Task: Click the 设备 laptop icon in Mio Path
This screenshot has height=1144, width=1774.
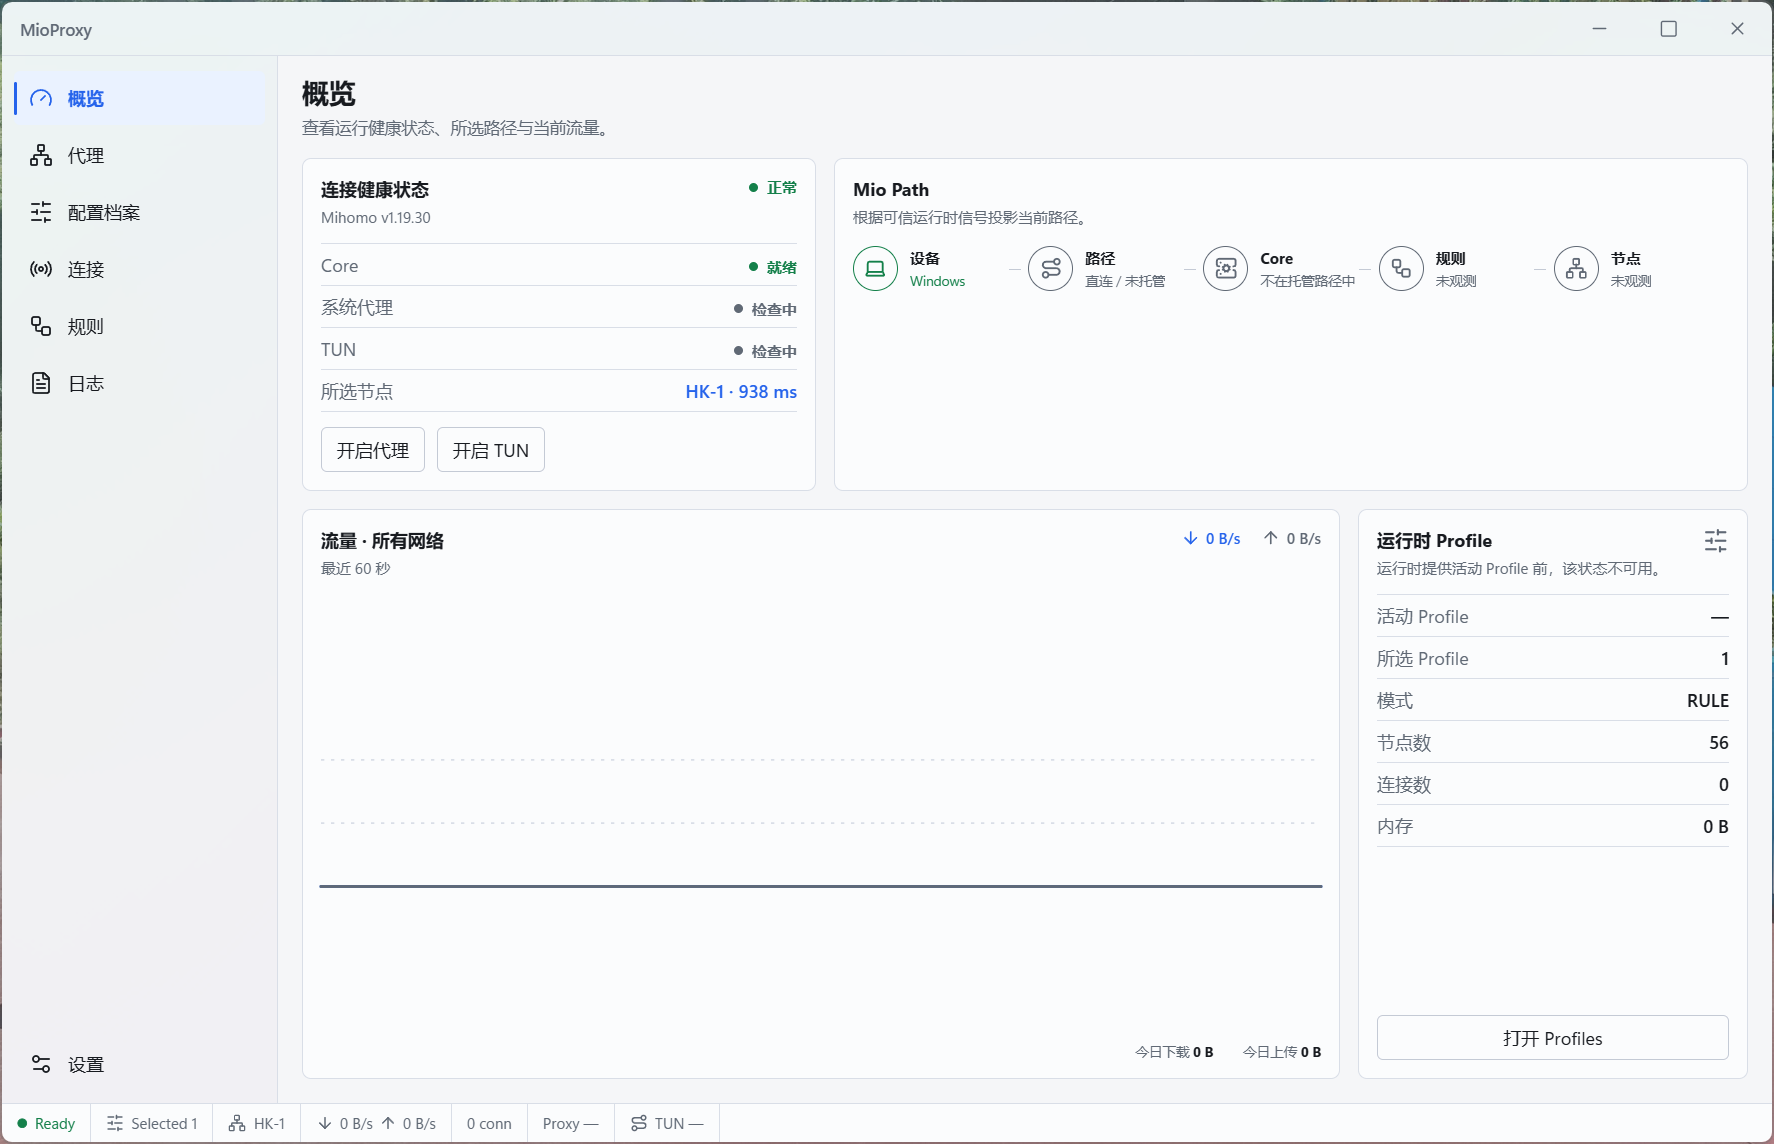Action: (x=875, y=269)
